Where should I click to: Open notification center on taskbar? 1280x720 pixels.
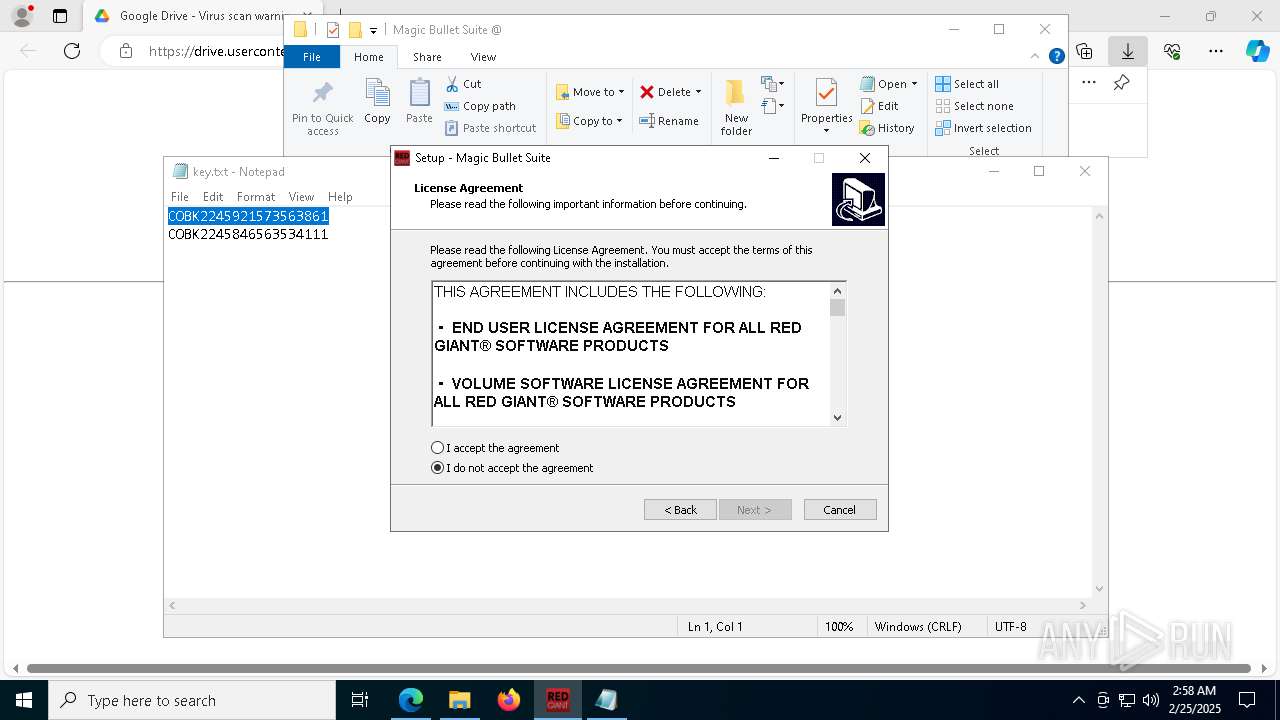coord(1247,700)
